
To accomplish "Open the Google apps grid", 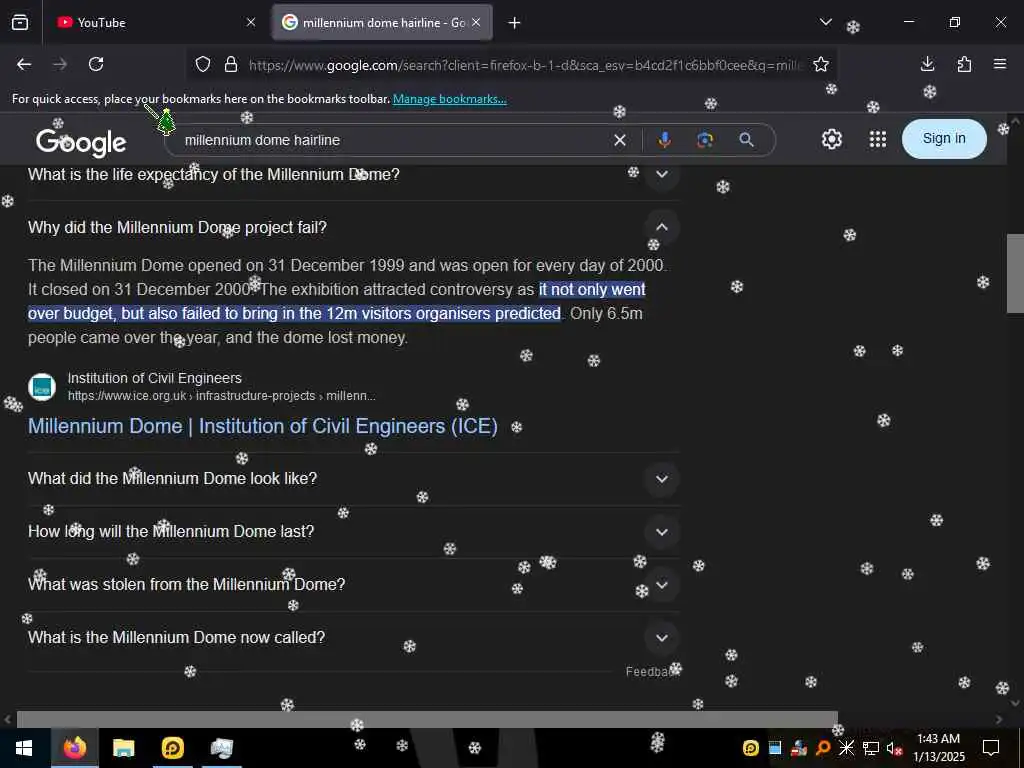I will [x=878, y=139].
